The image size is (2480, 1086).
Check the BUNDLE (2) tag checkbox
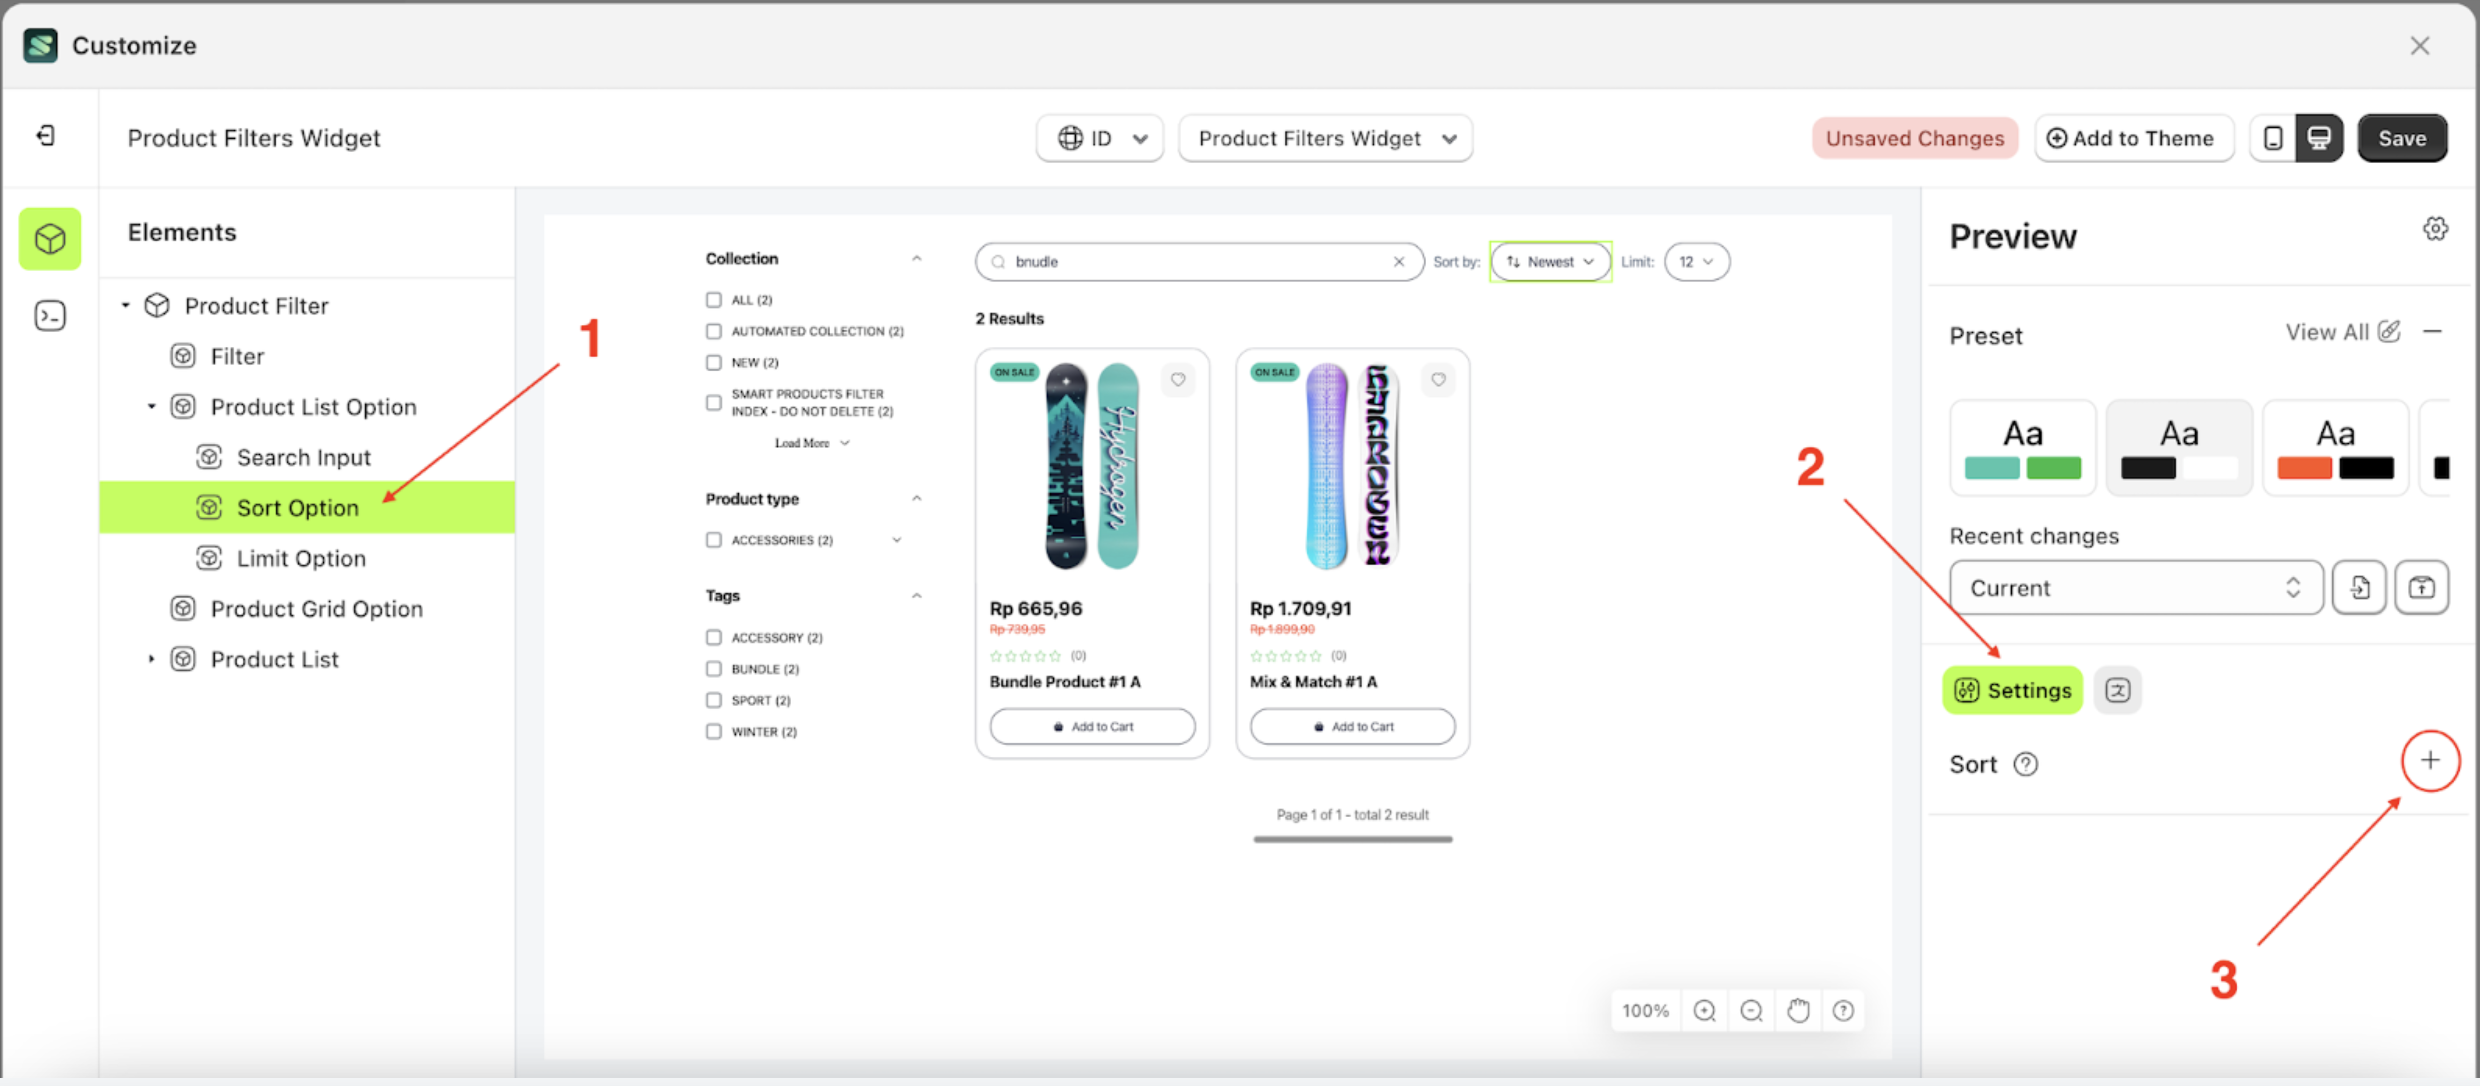713,669
